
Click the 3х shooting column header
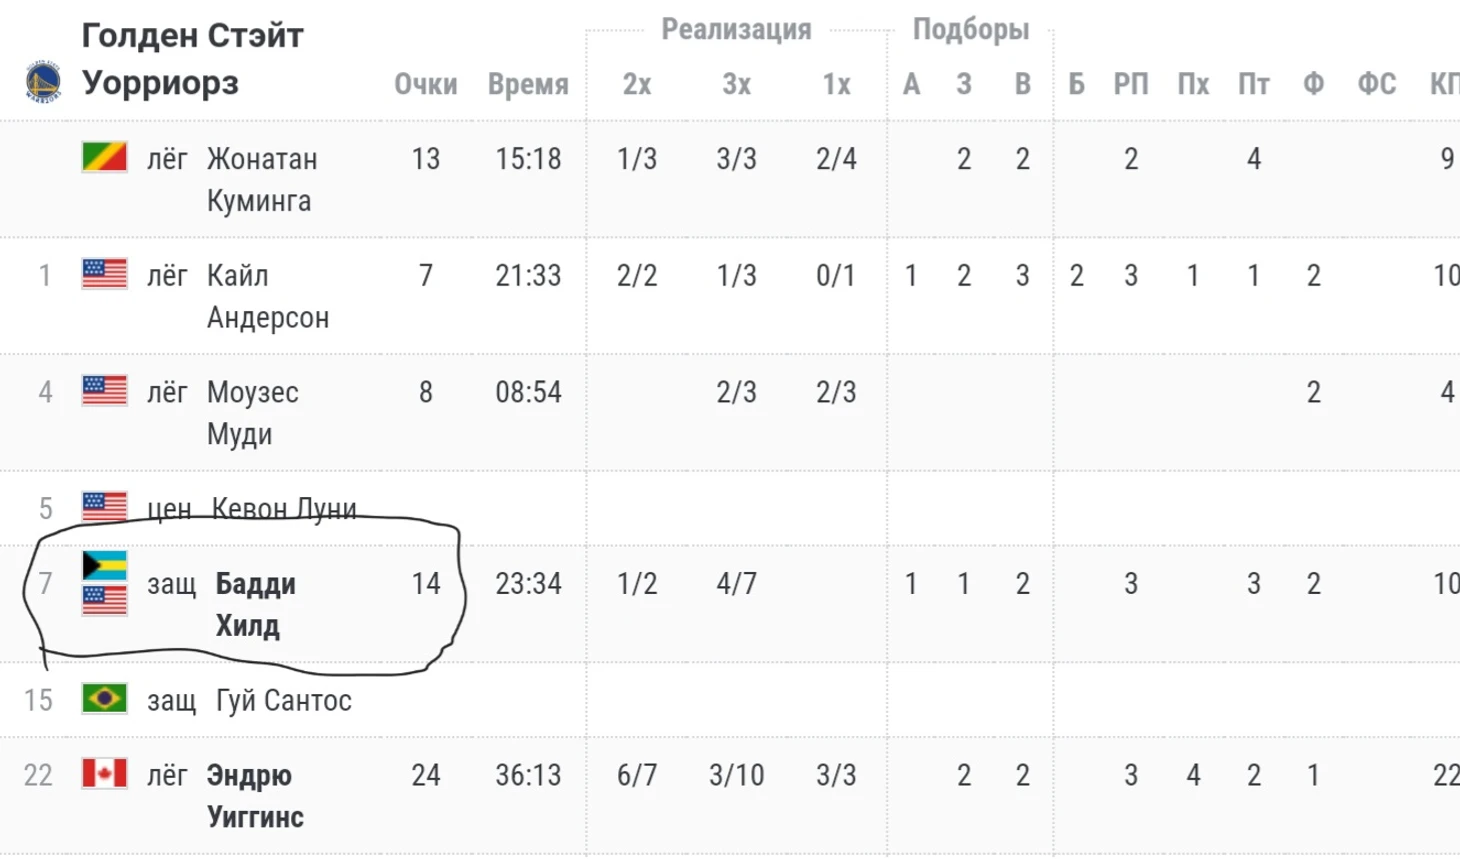736,85
